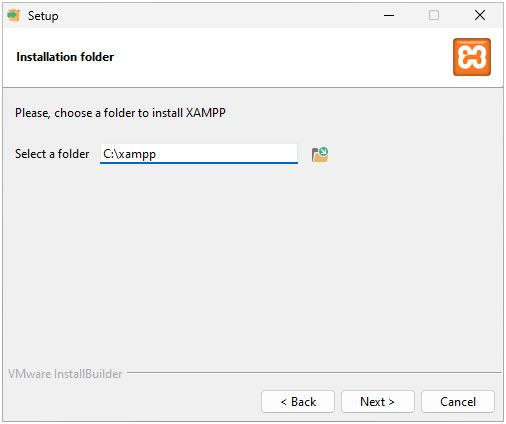Viewport: 506px width, 424px height.
Task: Close the Setup dialog with X
Action: tap(480, 15)
